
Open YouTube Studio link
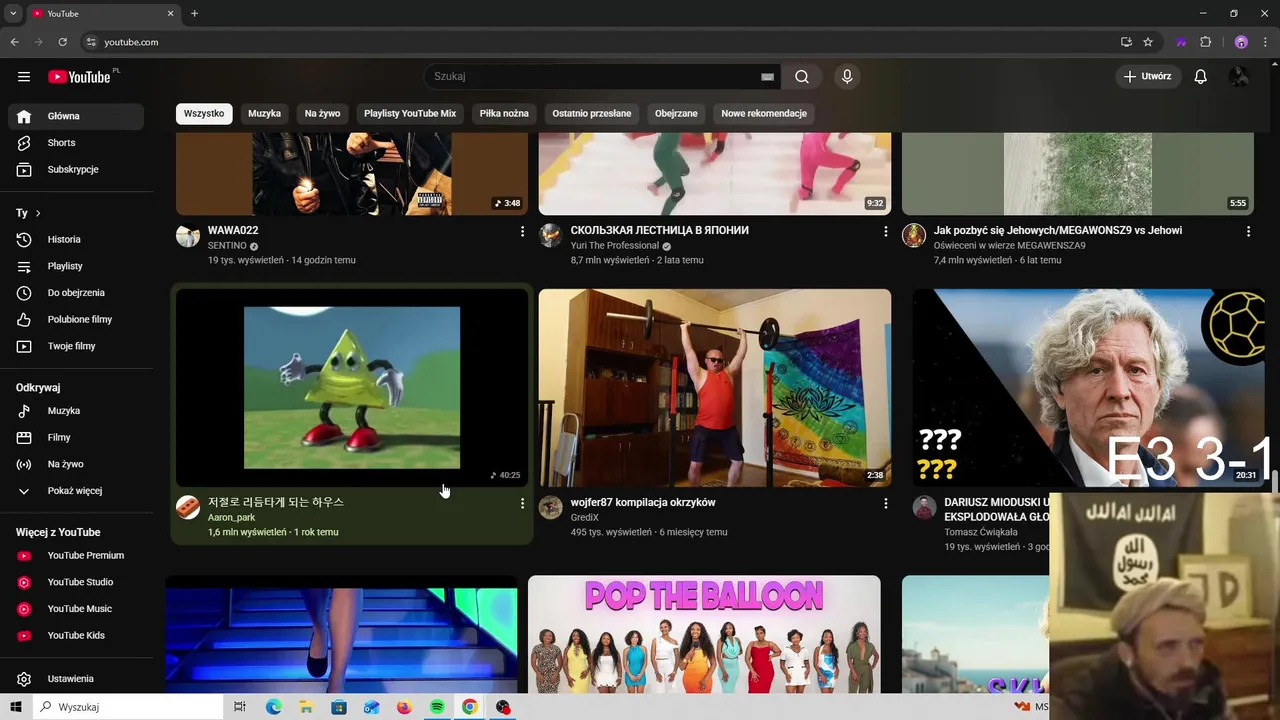(76, 582)
